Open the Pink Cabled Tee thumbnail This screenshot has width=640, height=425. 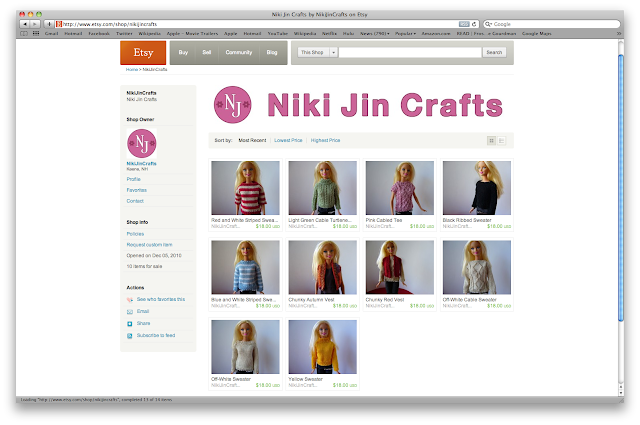pos(400,188)
